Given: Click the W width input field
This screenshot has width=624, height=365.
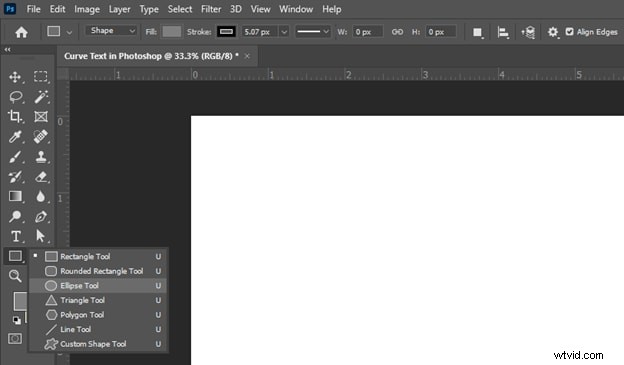Looking at the screenshot, I should click(x=368, y=32).
